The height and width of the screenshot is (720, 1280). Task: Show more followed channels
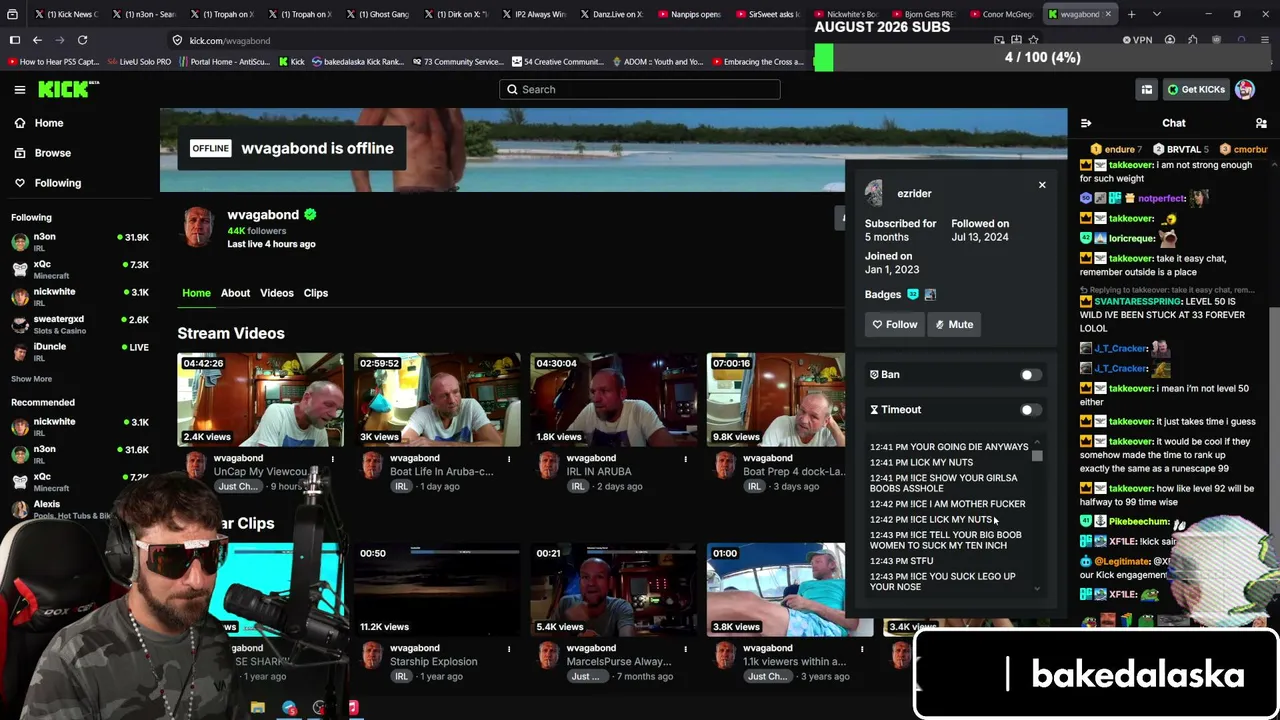(31, 379)
